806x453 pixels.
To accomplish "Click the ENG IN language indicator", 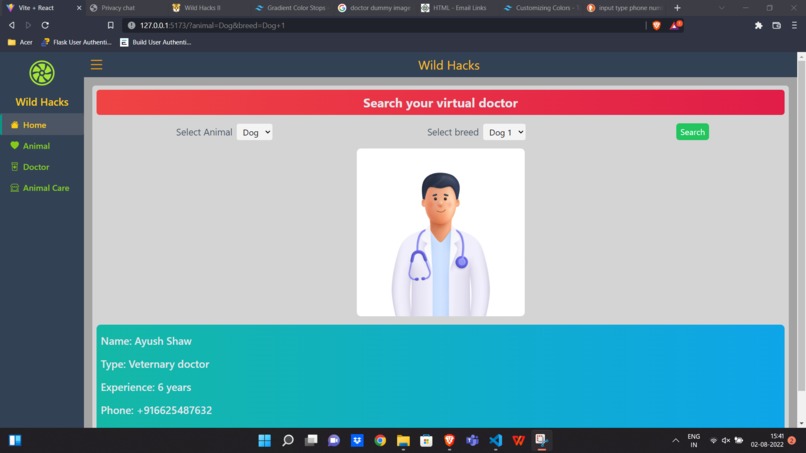I will click(693, 441).
